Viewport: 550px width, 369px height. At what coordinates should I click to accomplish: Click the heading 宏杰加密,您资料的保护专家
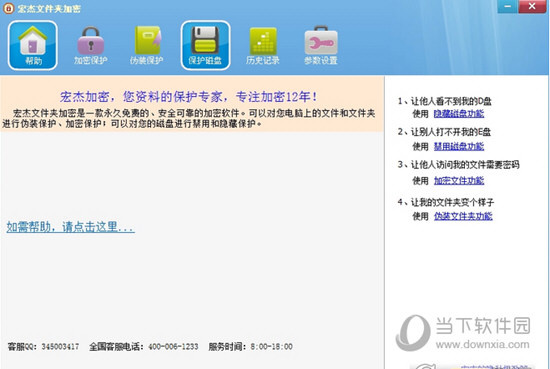pyautogui.click(x=189, y=96)
